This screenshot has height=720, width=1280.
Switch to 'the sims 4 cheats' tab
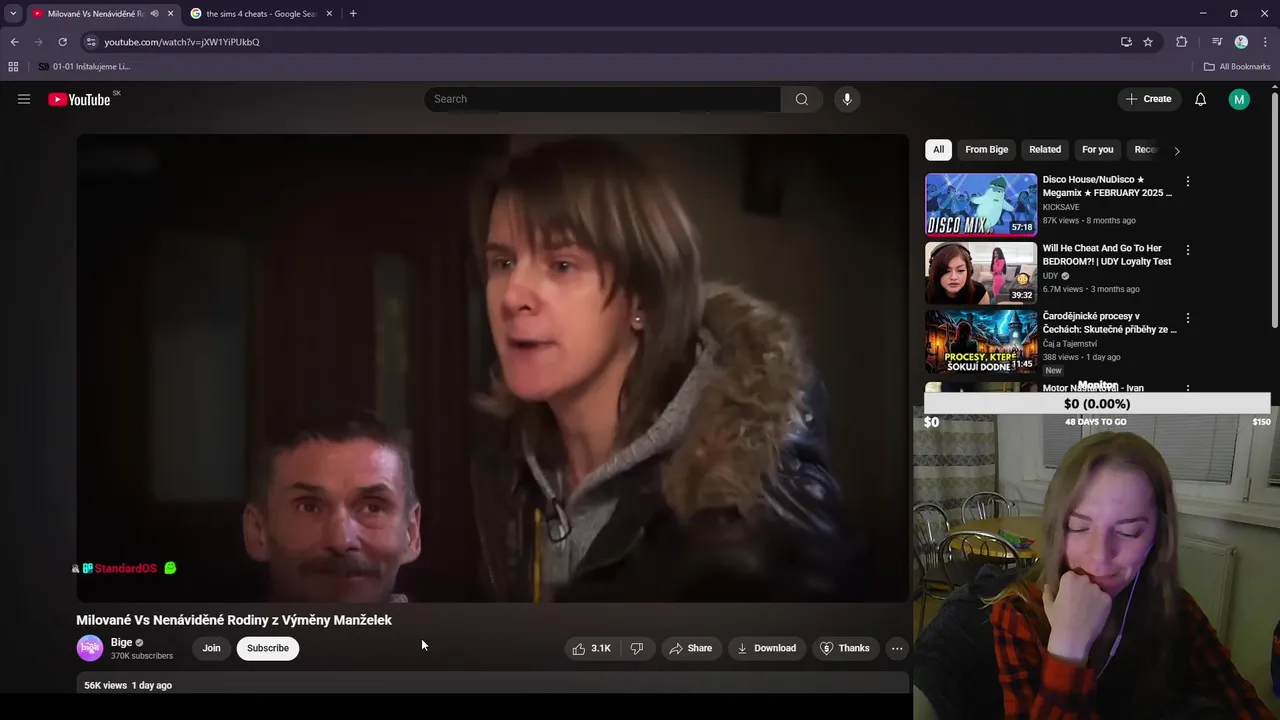[x=260, y=14]
